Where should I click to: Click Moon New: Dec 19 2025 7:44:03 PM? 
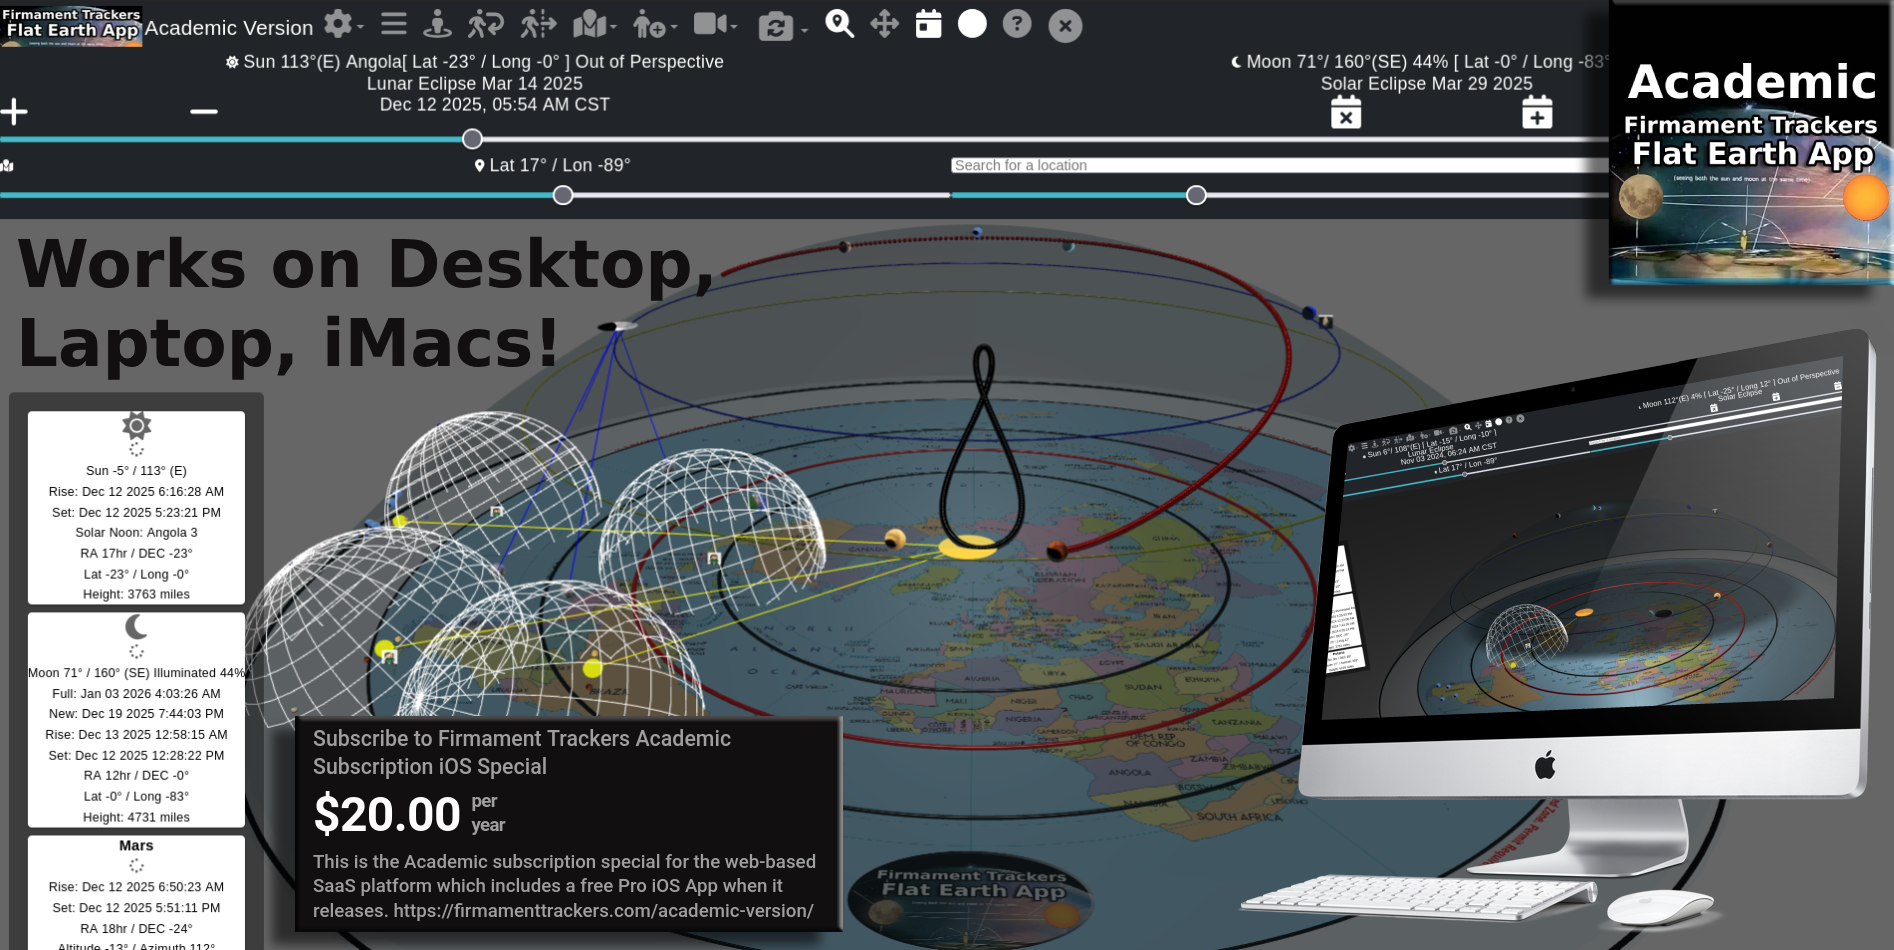tap(136, 714)
